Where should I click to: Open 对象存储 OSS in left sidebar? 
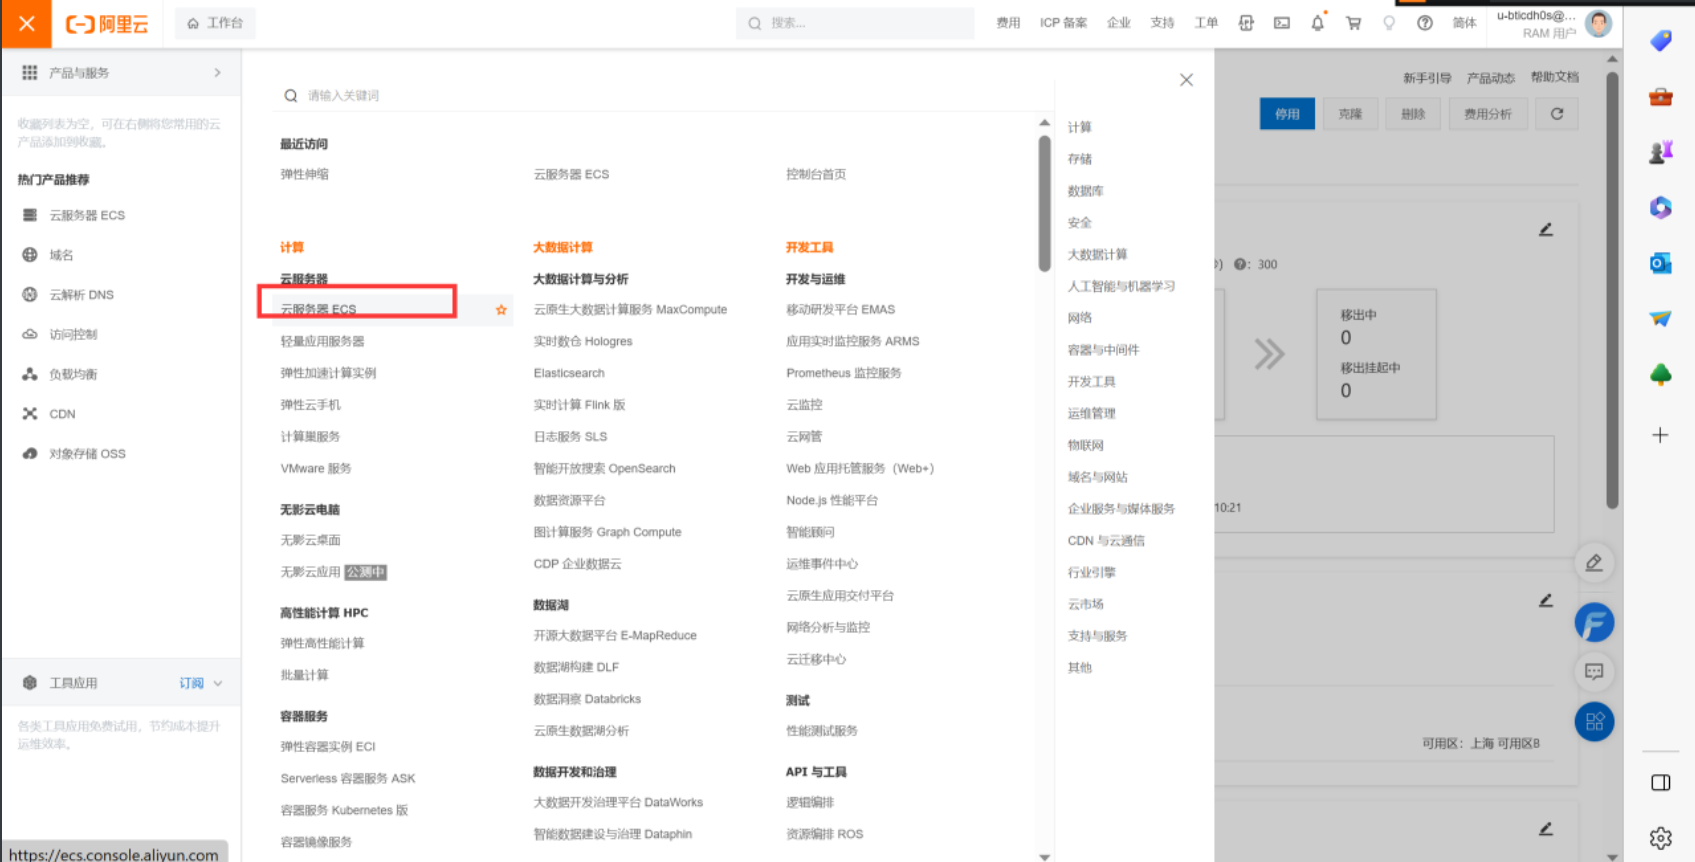click(x=87, y=454)
